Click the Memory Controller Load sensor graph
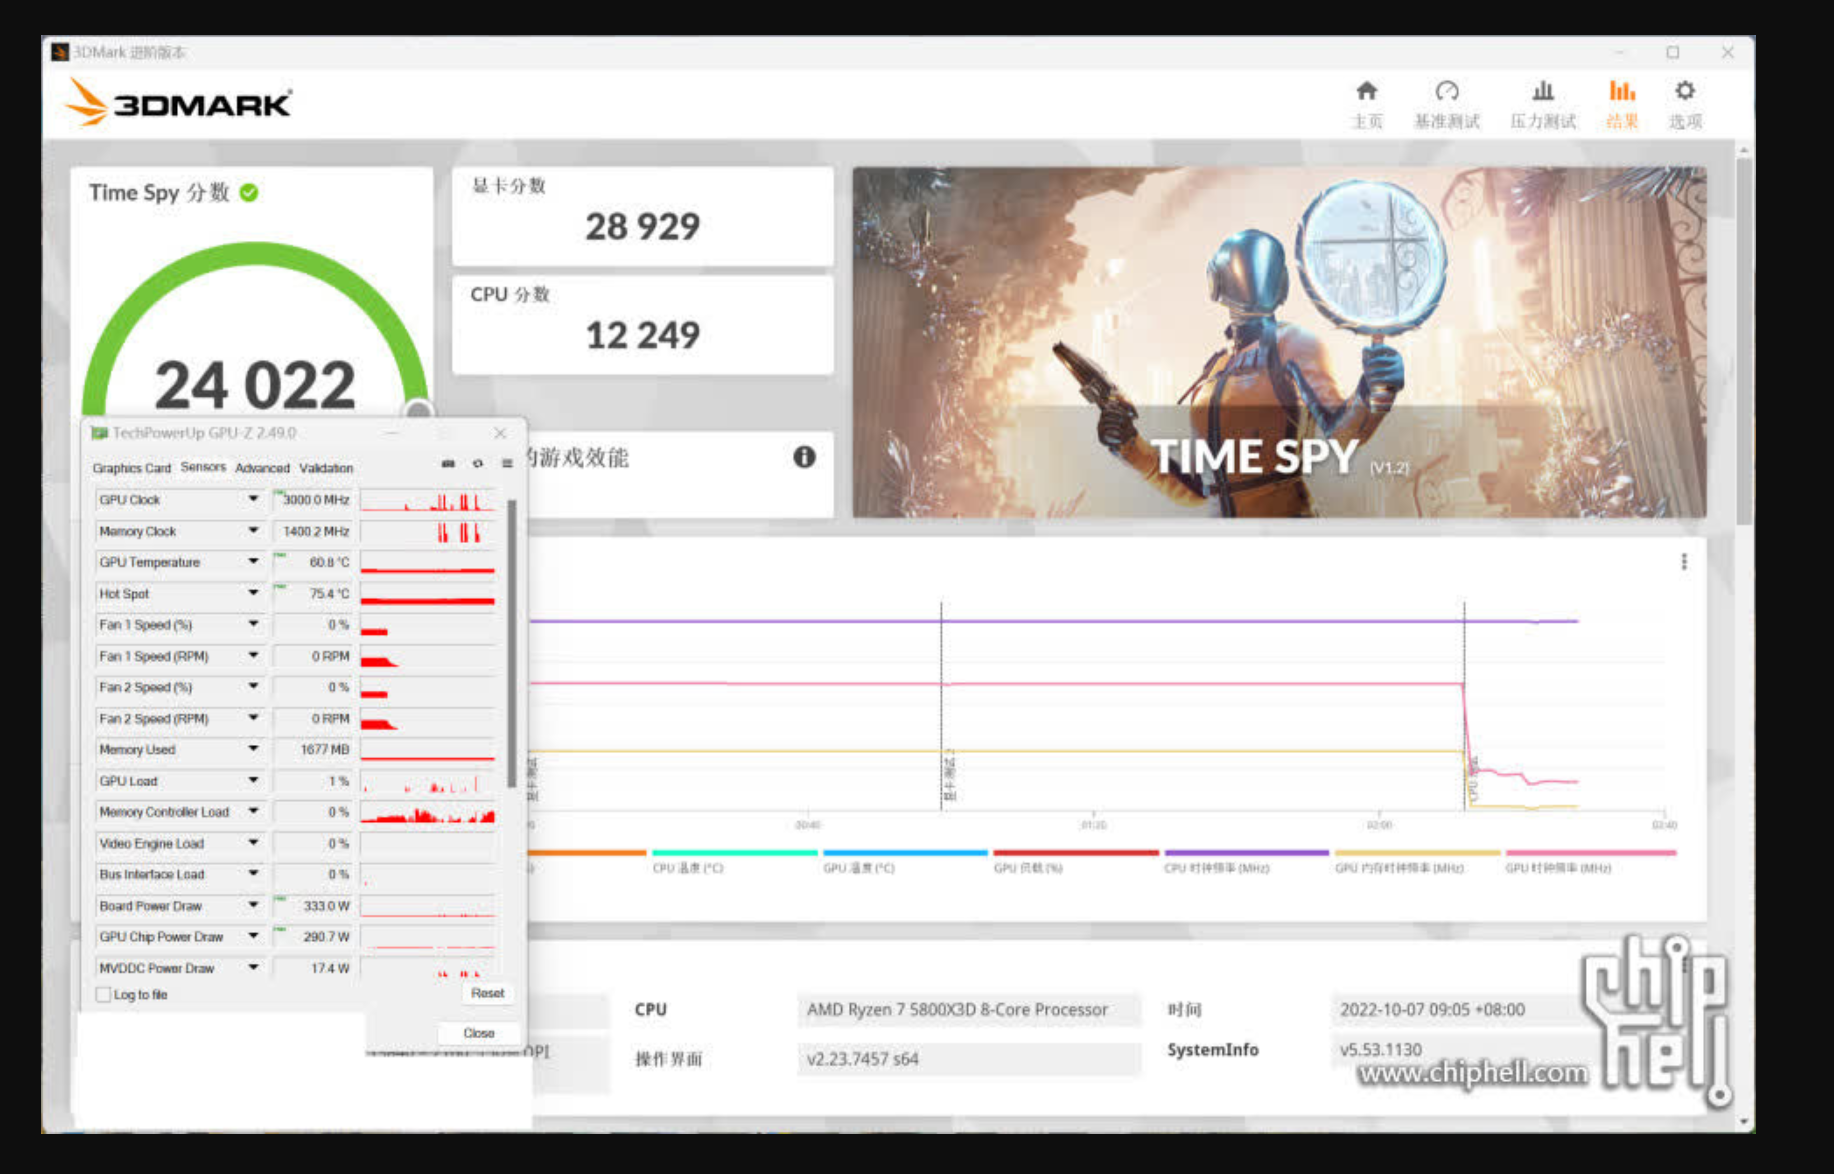 428,812
